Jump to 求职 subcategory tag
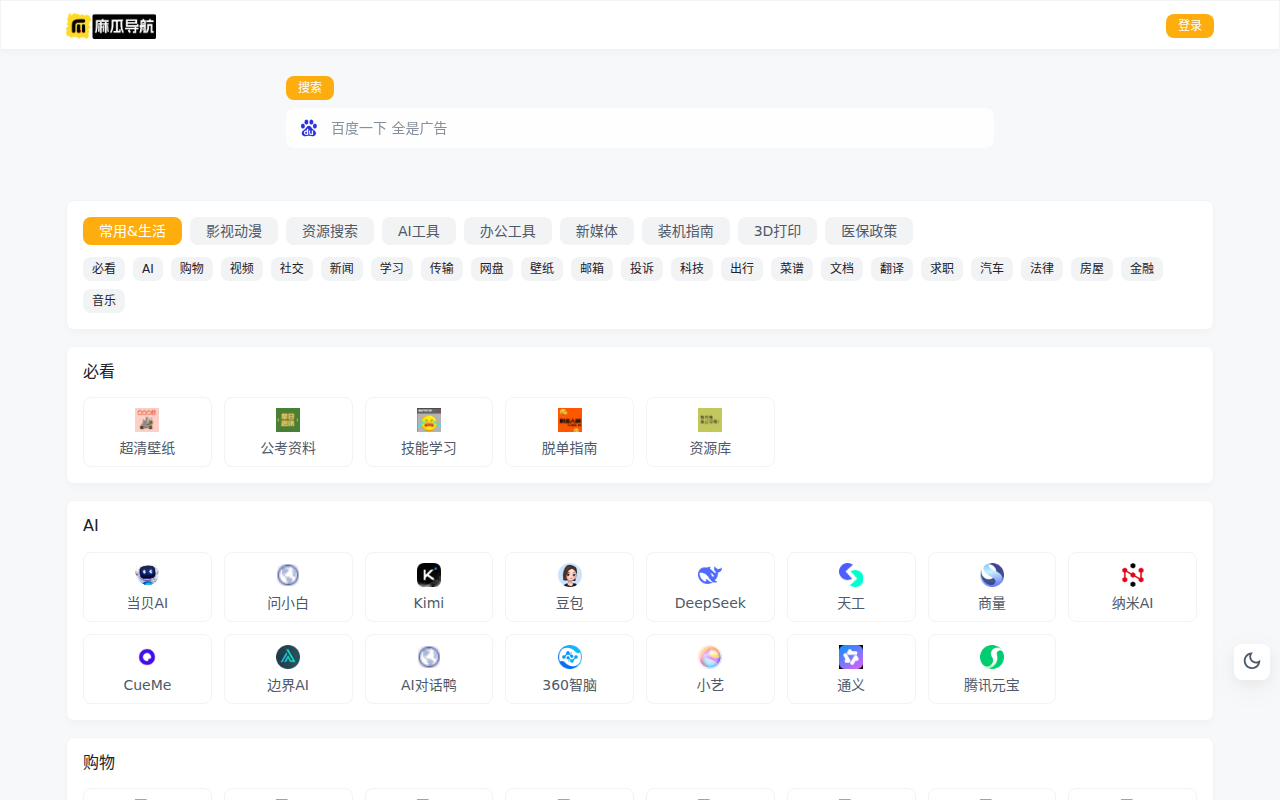The image size is (1280, 800). [x=942, y=269]
